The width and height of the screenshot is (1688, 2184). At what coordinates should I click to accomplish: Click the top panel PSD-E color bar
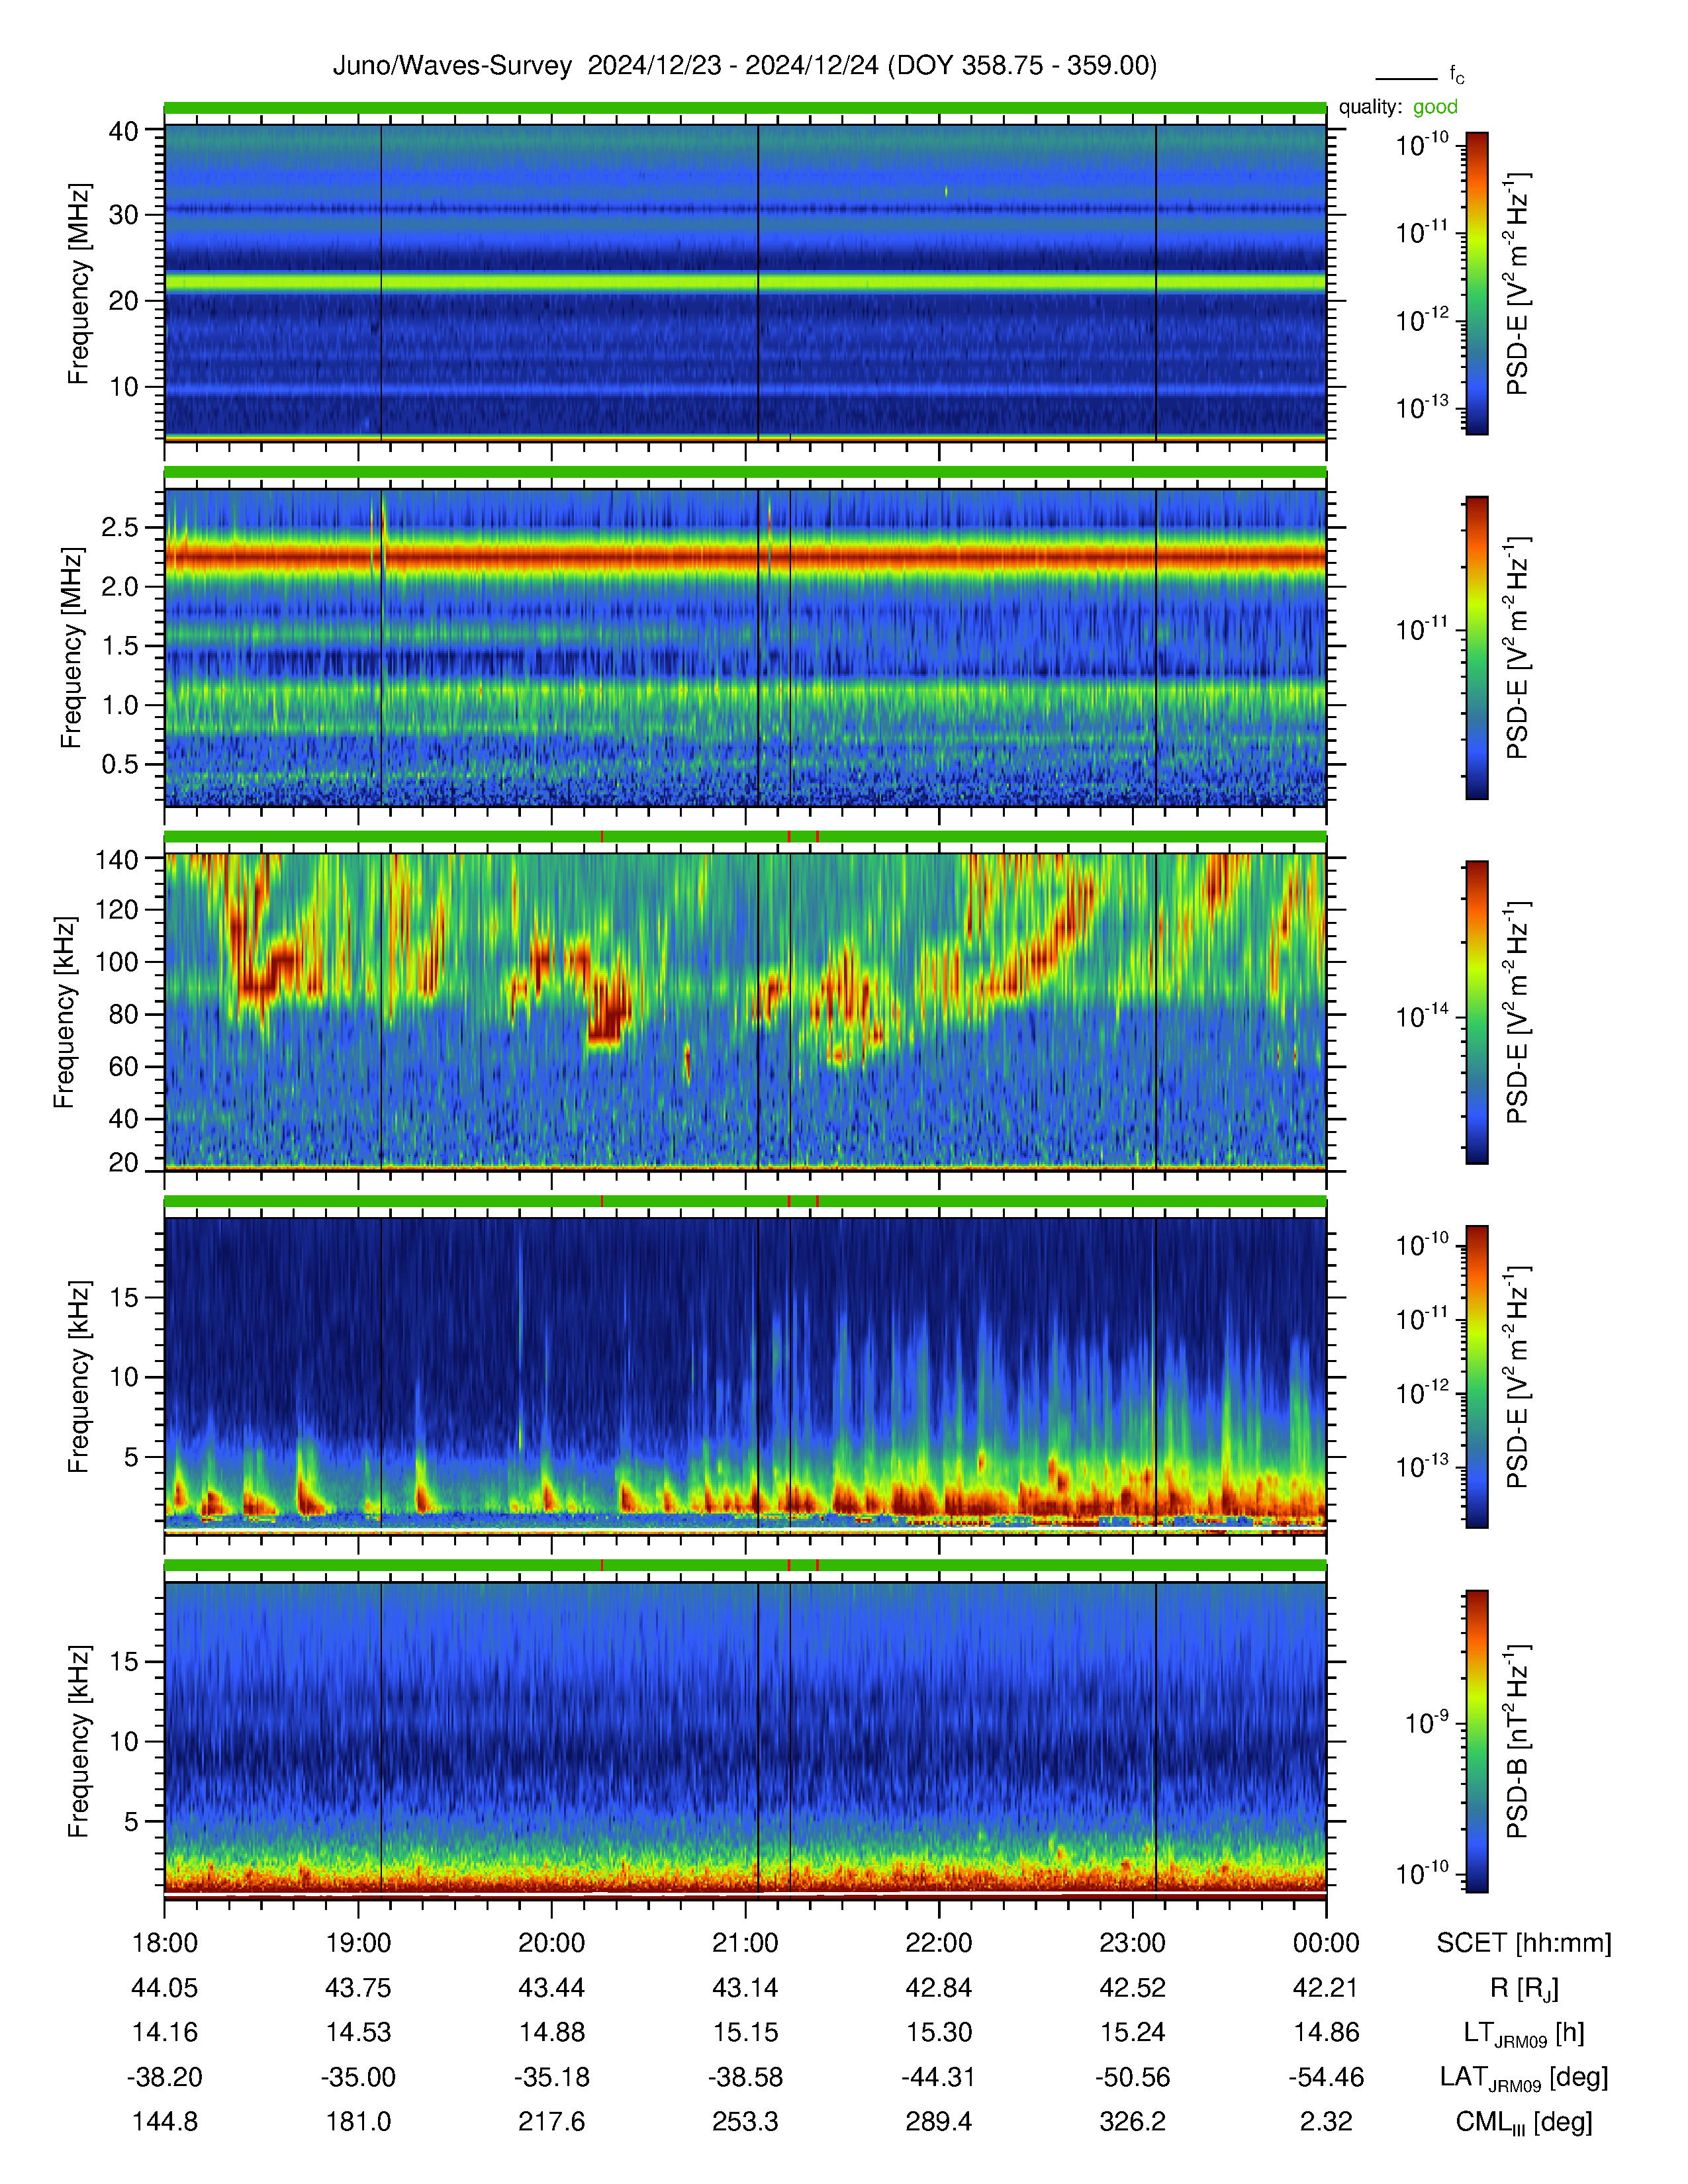(x=1476, y=283)
